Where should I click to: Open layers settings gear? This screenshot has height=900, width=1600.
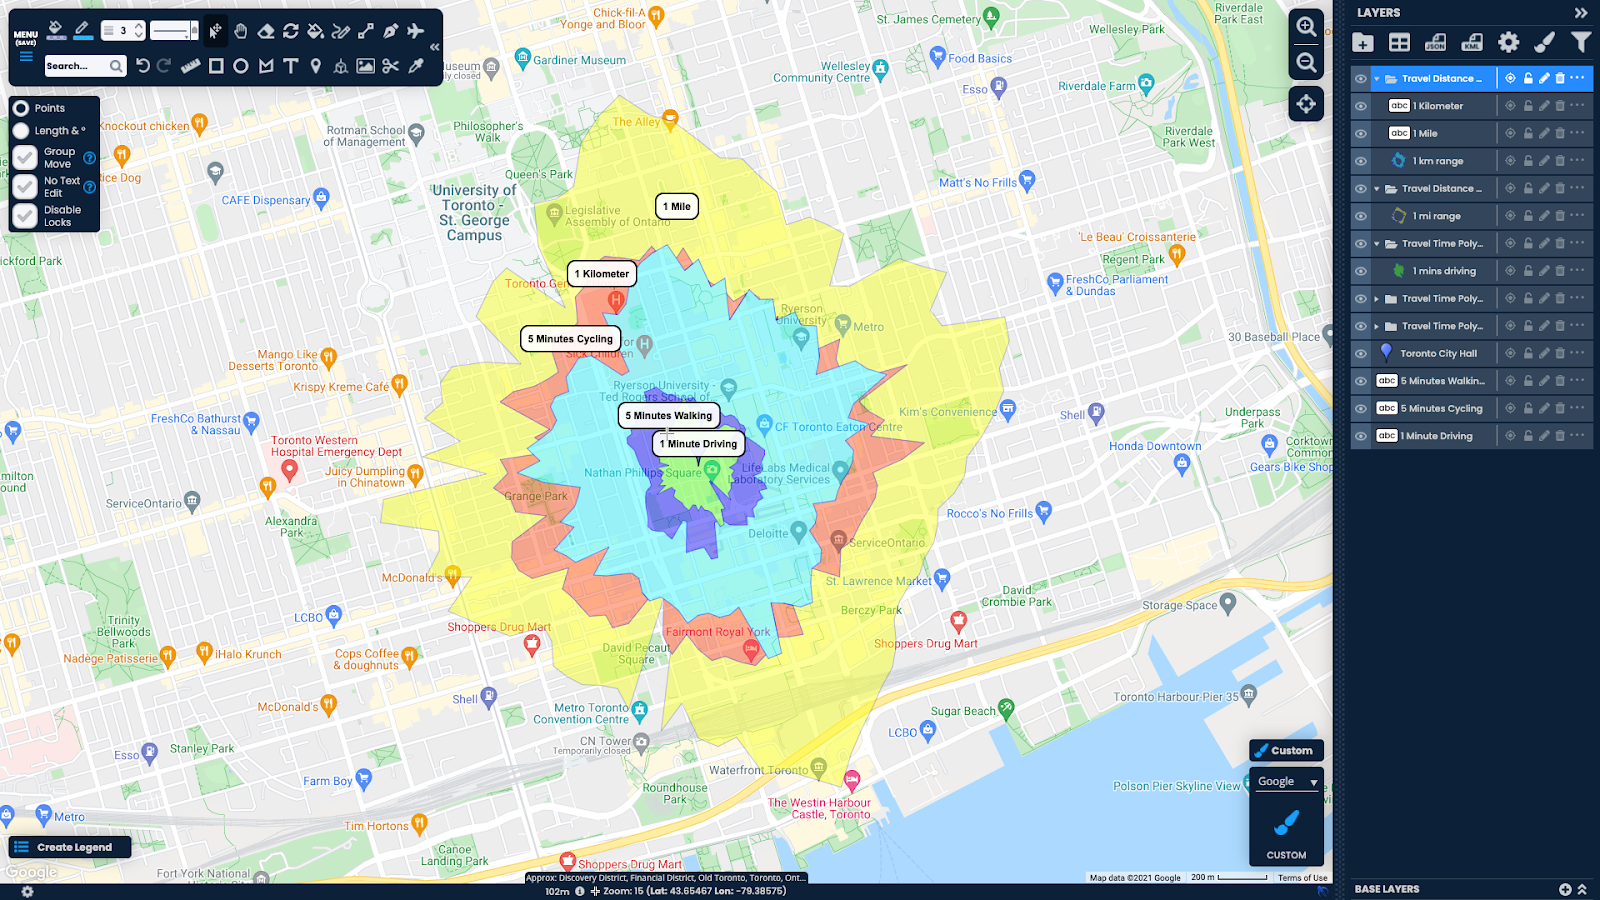click(x=1508, y=42)
